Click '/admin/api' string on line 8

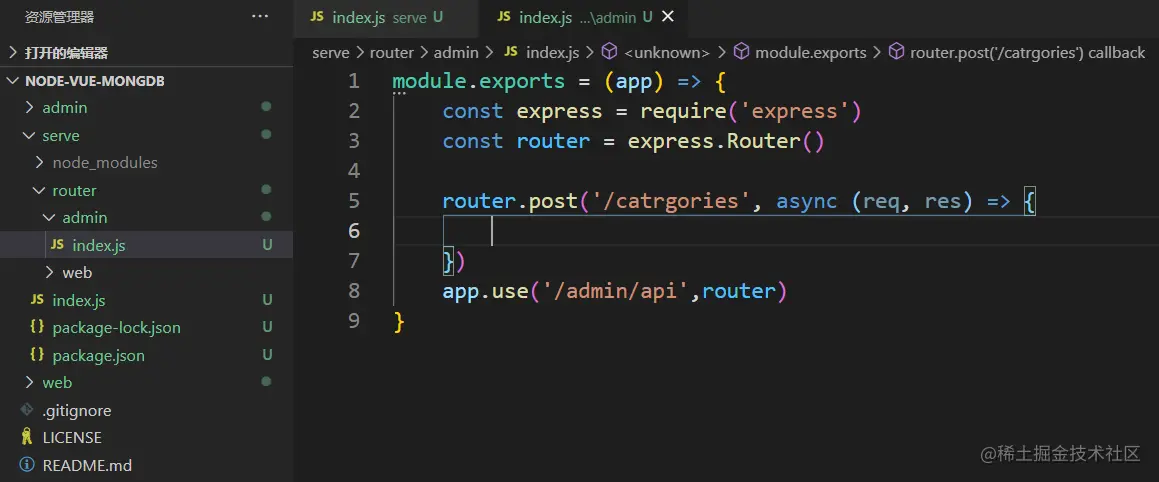coord(615,291)
